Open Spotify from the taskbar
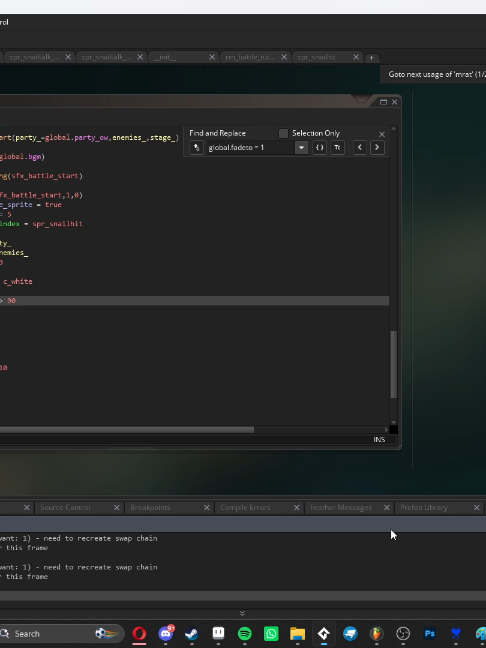 click(x=245, y=633)
